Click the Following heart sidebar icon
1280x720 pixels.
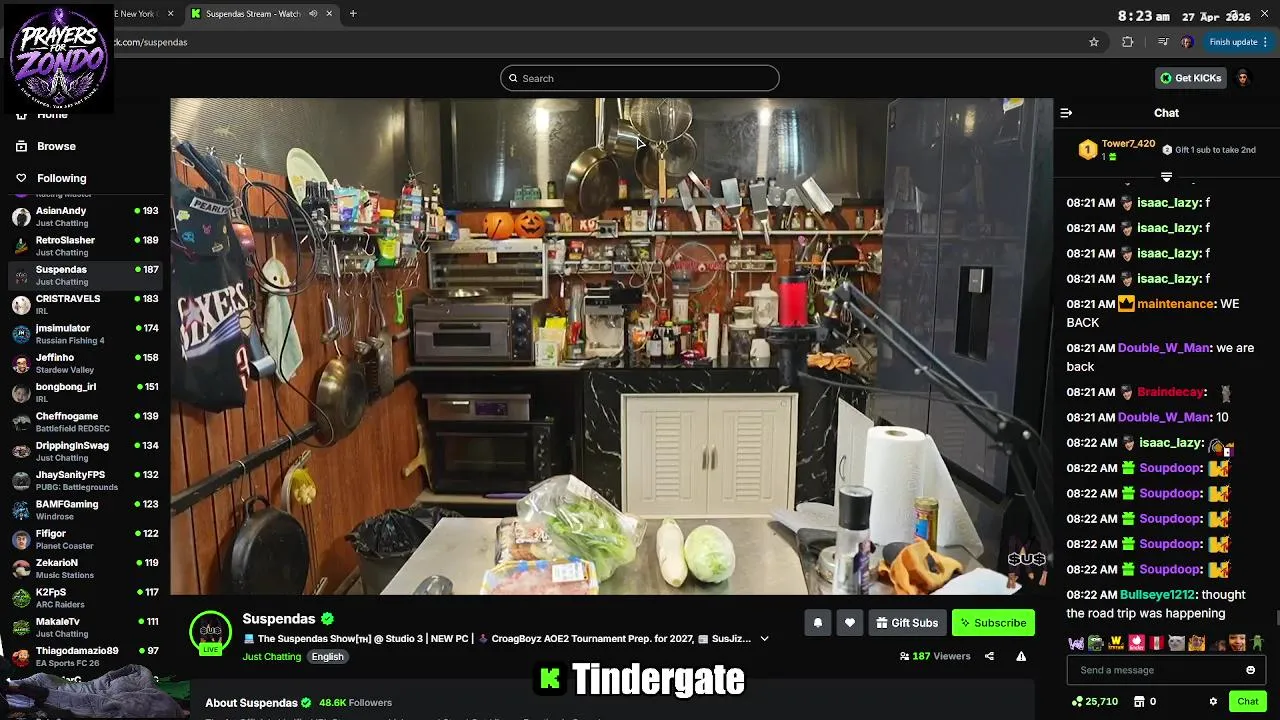(x=21, y=178)
